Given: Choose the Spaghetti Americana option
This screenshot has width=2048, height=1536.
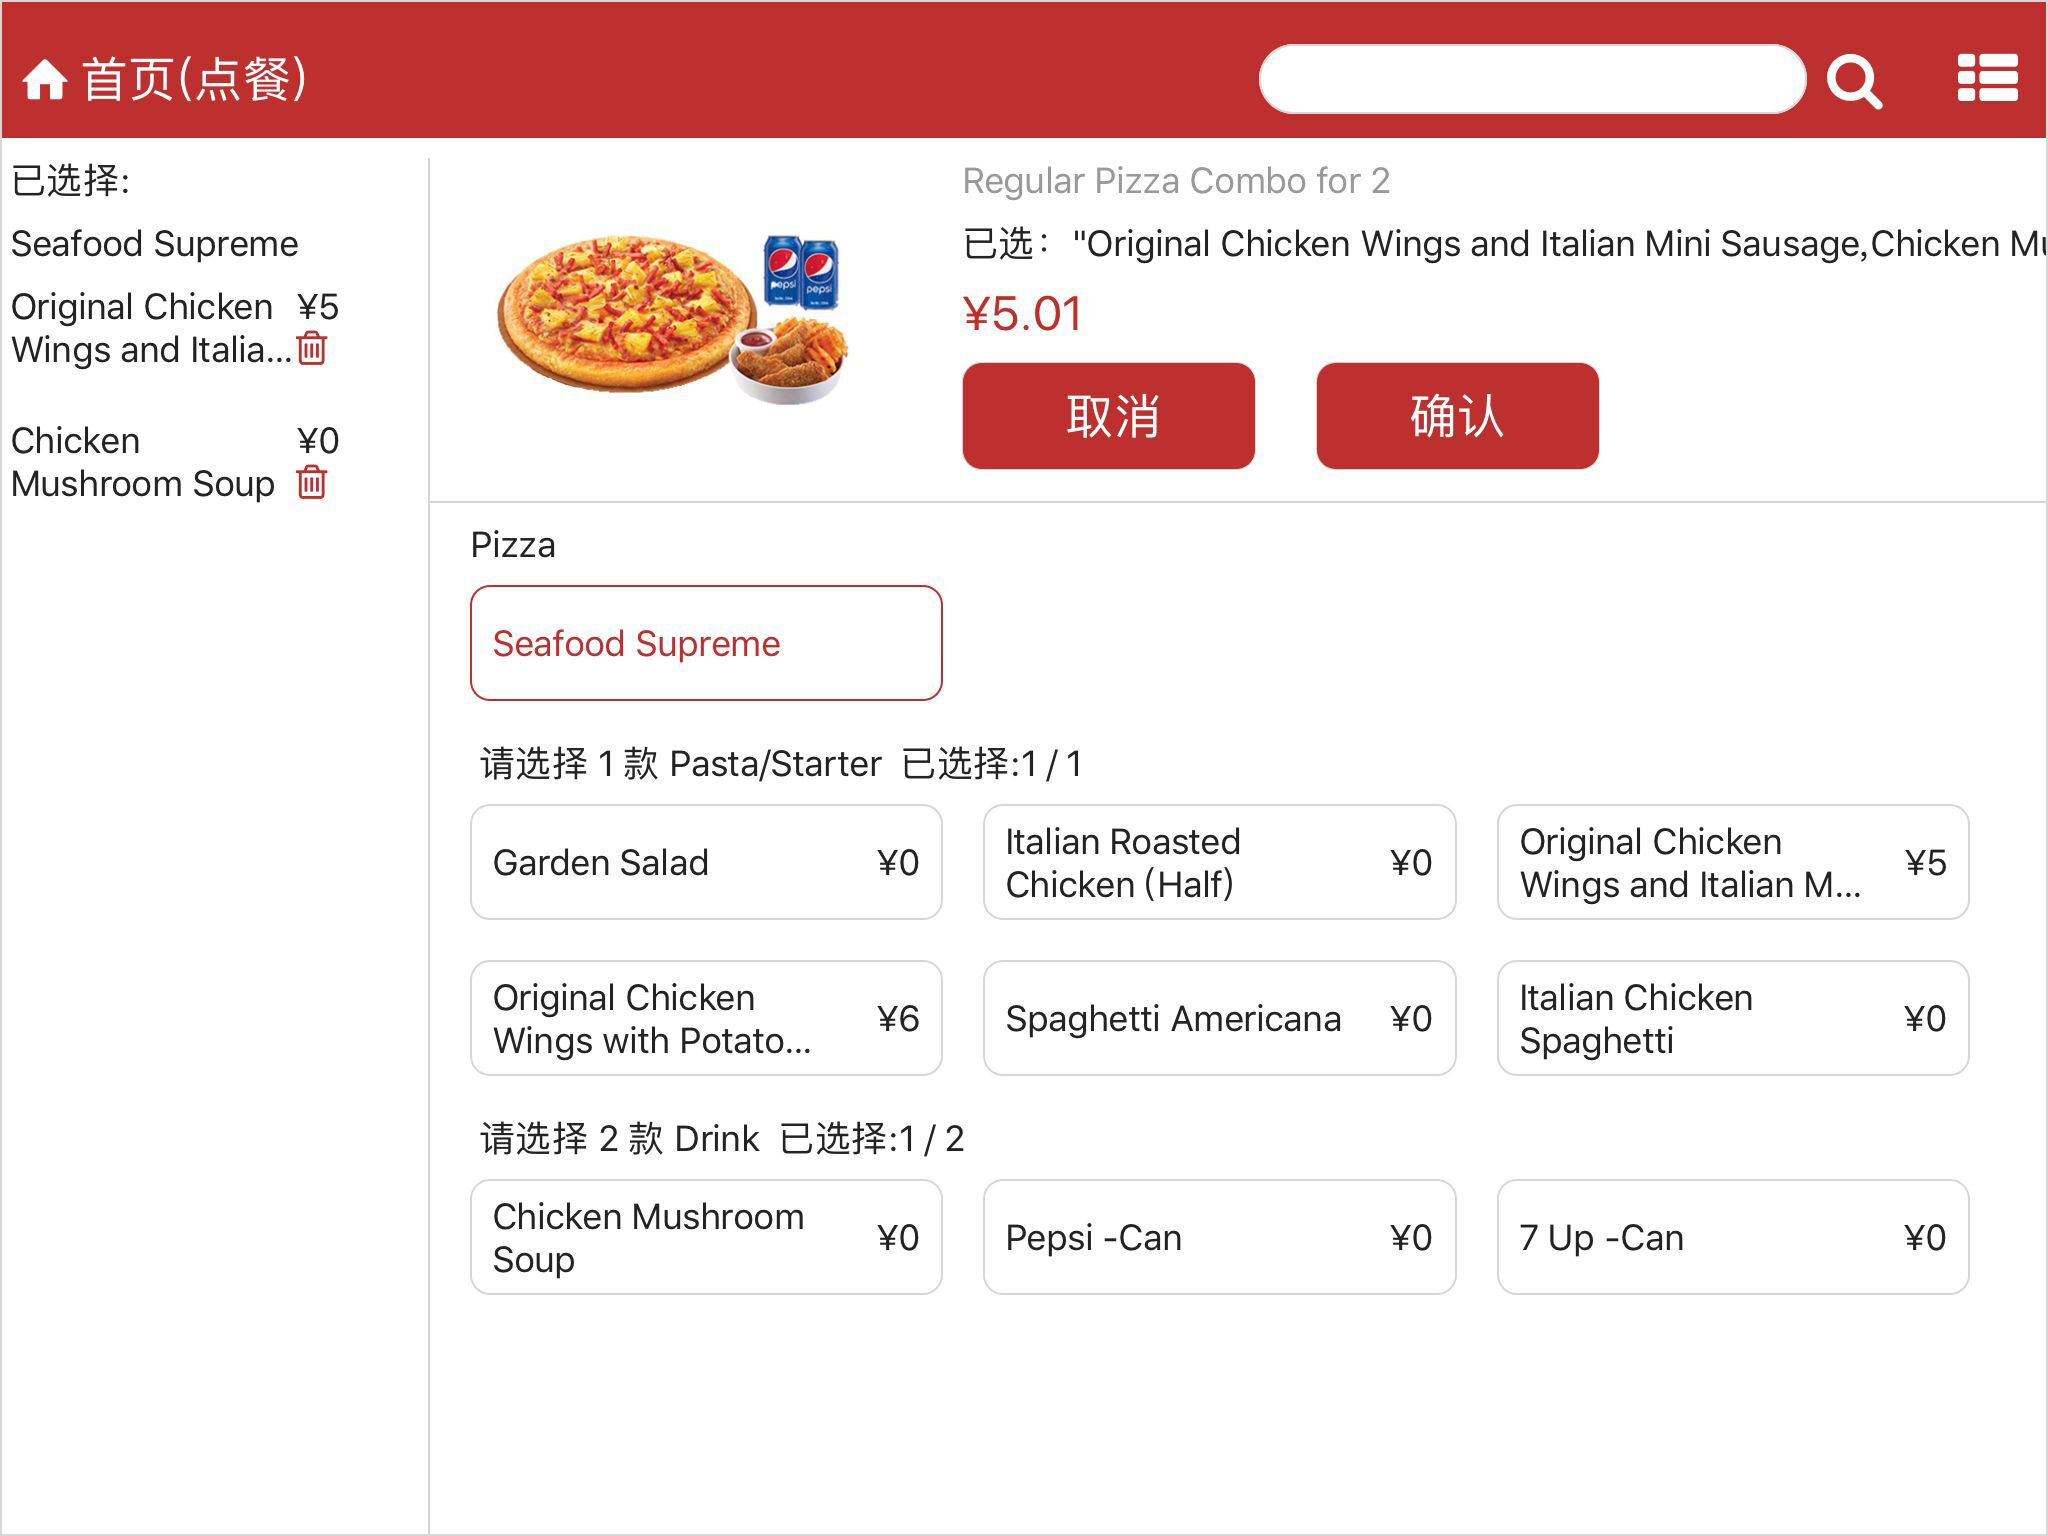Looking at the screenshot, I should pyautogui.click(x=1219, y=1018).
